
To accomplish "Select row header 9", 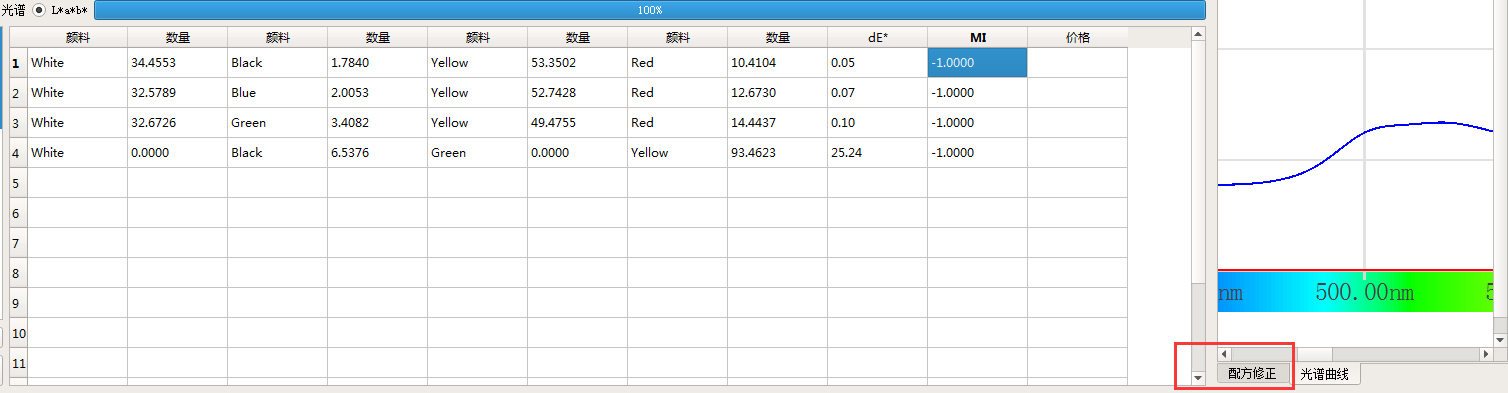I will (18, 303).
